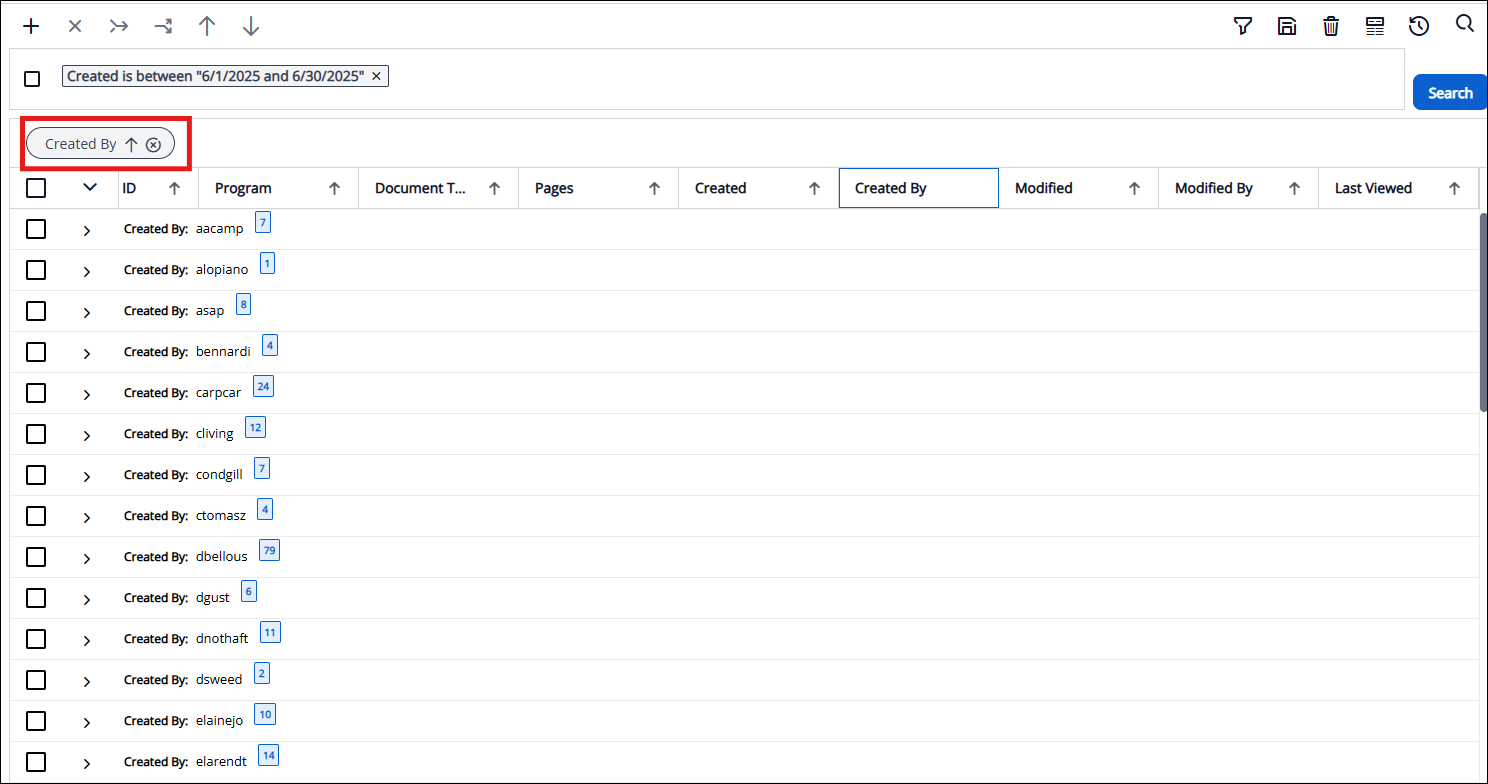This screenshot has height=784, width=1488.
Task: Click the elarendt count badge 14
Action: [268, 755]
